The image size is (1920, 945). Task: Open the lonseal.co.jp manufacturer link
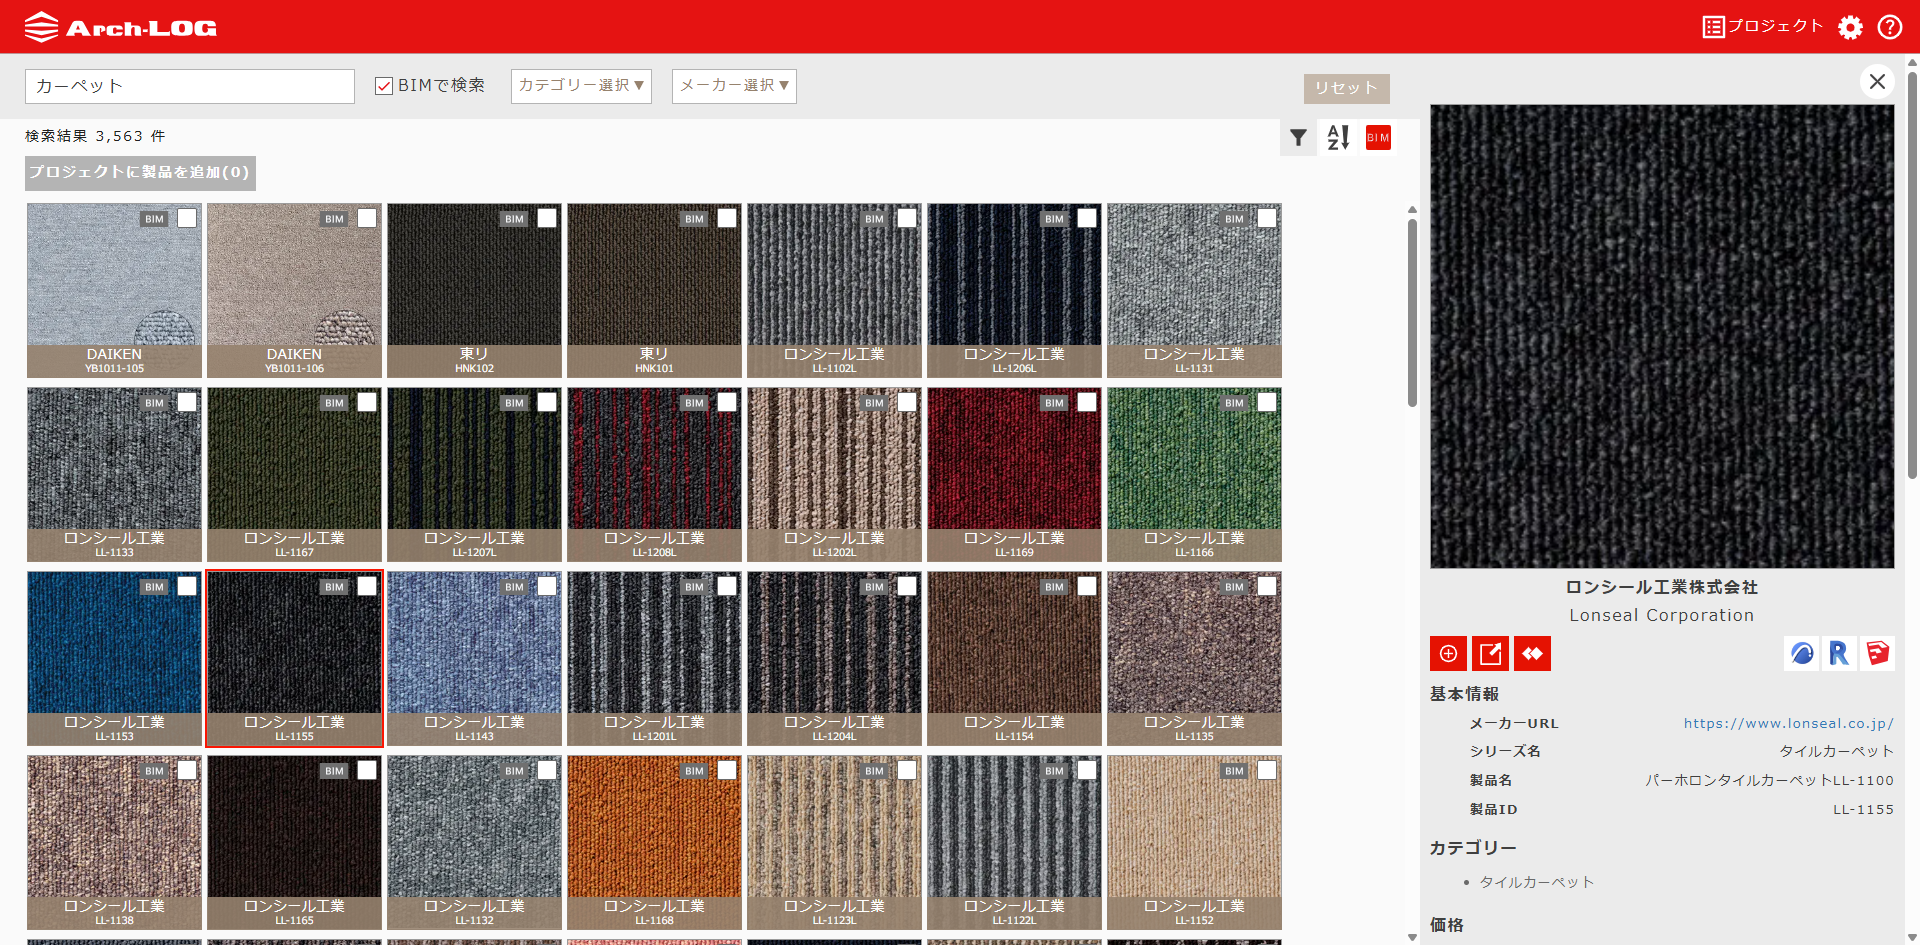click(1788, 723)
